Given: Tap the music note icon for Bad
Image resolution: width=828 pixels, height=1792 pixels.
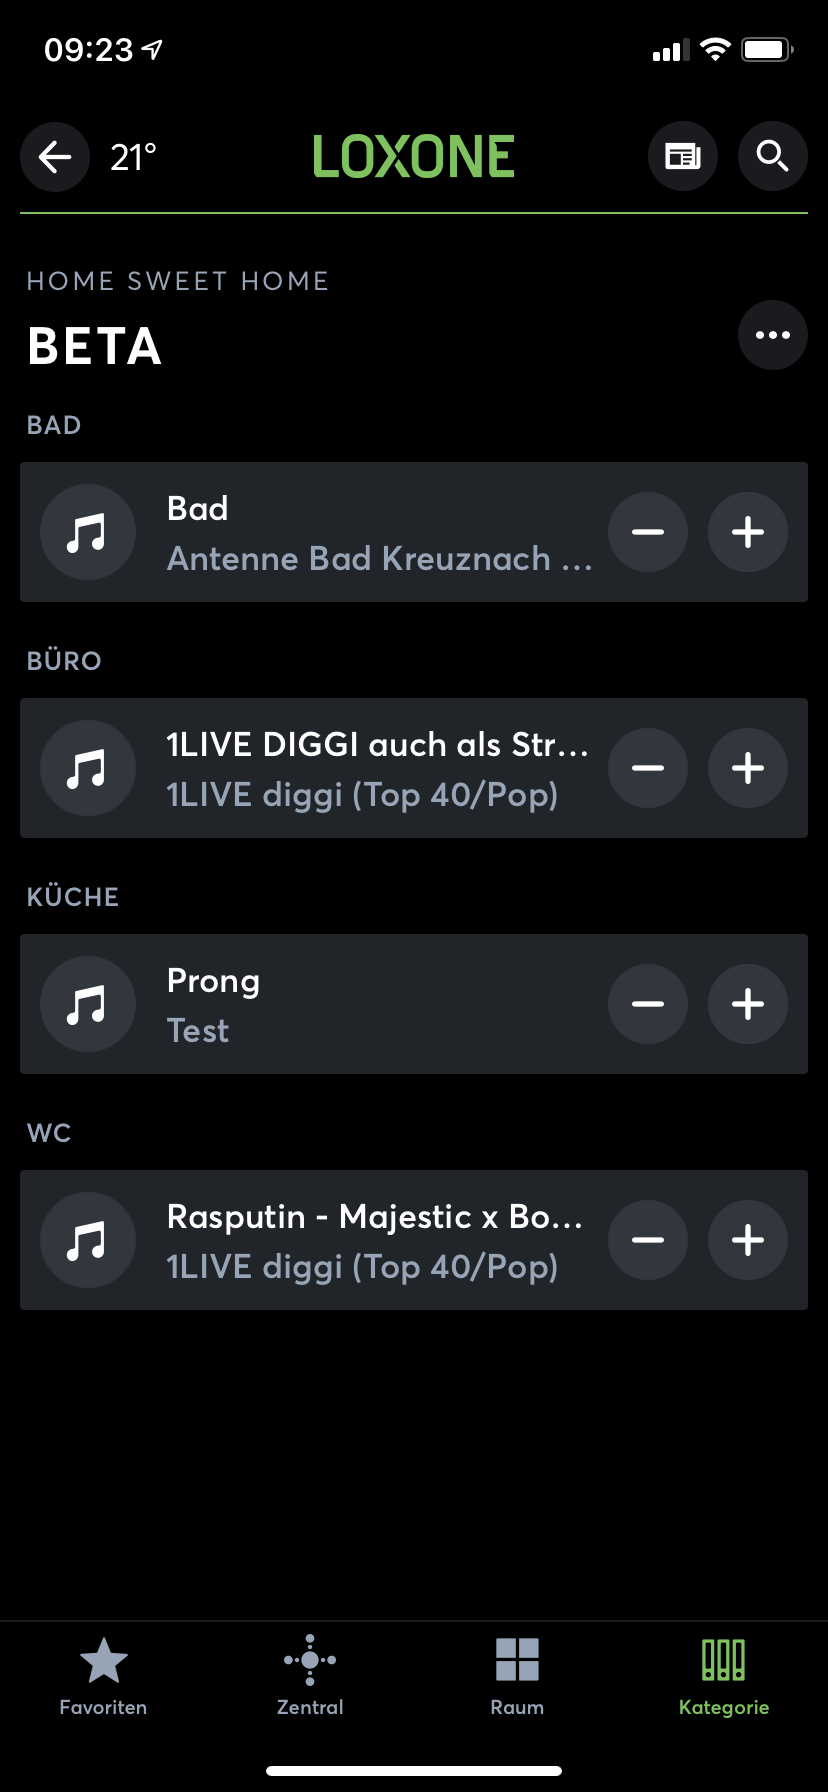Looking at the screenshot, I should (87, 532).
